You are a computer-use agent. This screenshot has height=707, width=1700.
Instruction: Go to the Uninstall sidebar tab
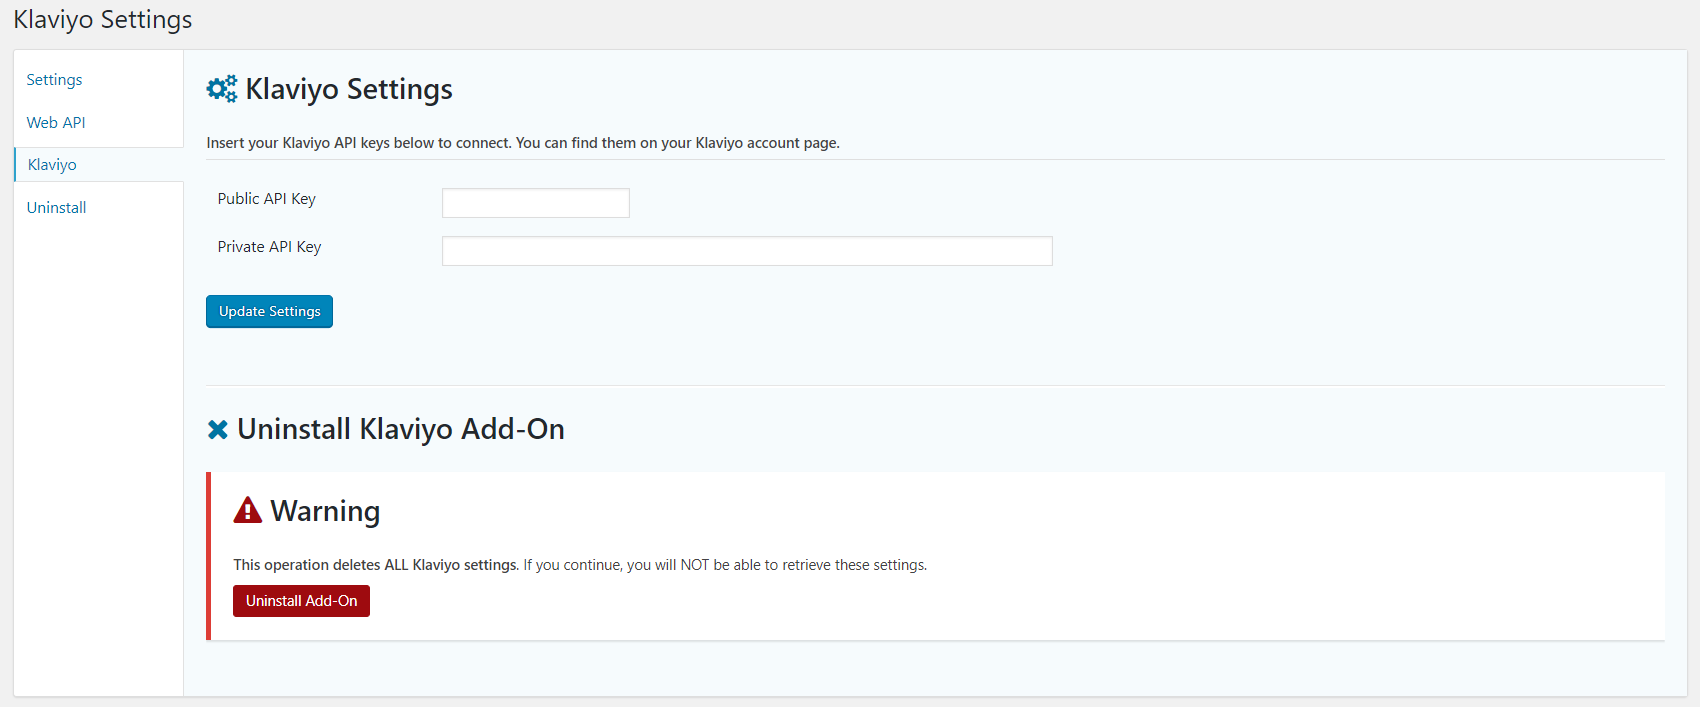click(x=56, y=208)
